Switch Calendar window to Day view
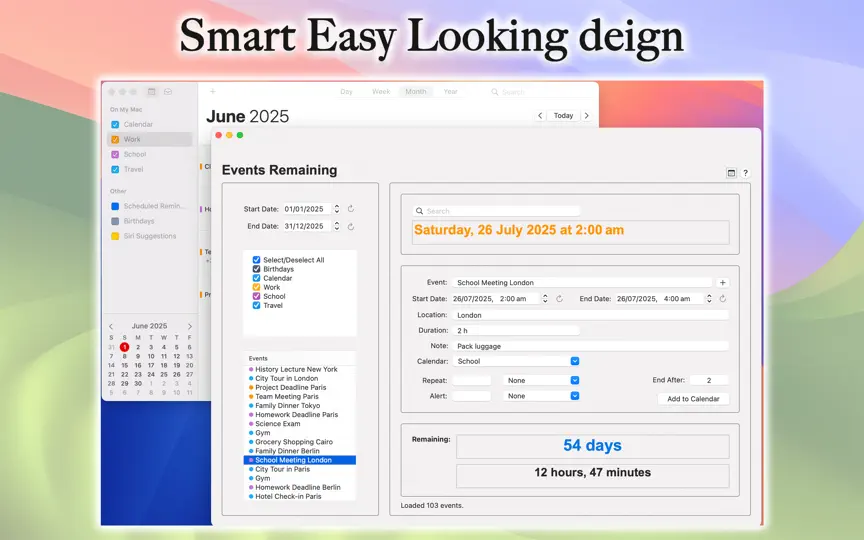Viewport: 864px width, 540px height. click(347, 91)
